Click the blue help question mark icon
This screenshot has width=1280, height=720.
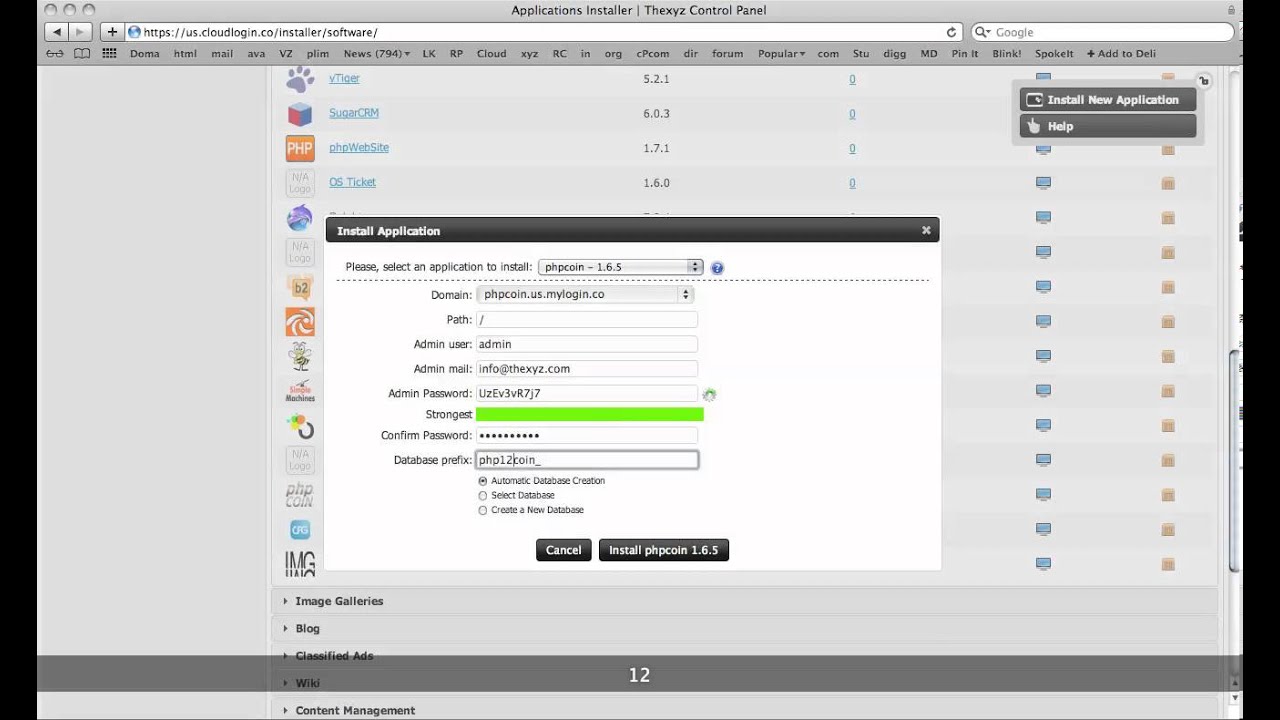pyautogui.click(x=717, y=268)
